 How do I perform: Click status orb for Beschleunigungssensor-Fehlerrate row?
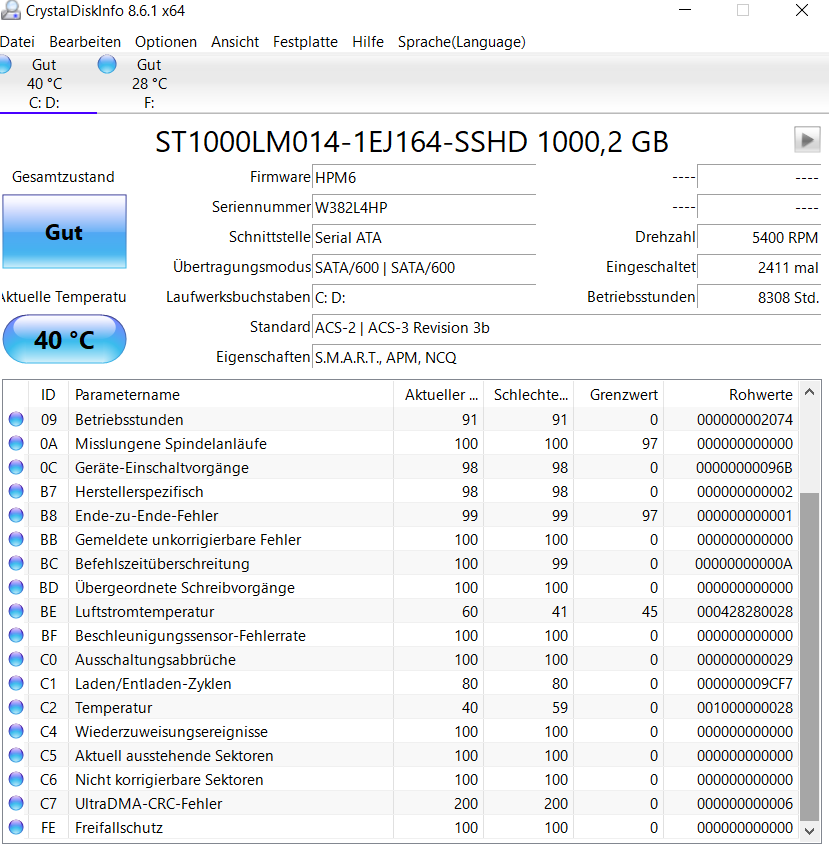16,635
